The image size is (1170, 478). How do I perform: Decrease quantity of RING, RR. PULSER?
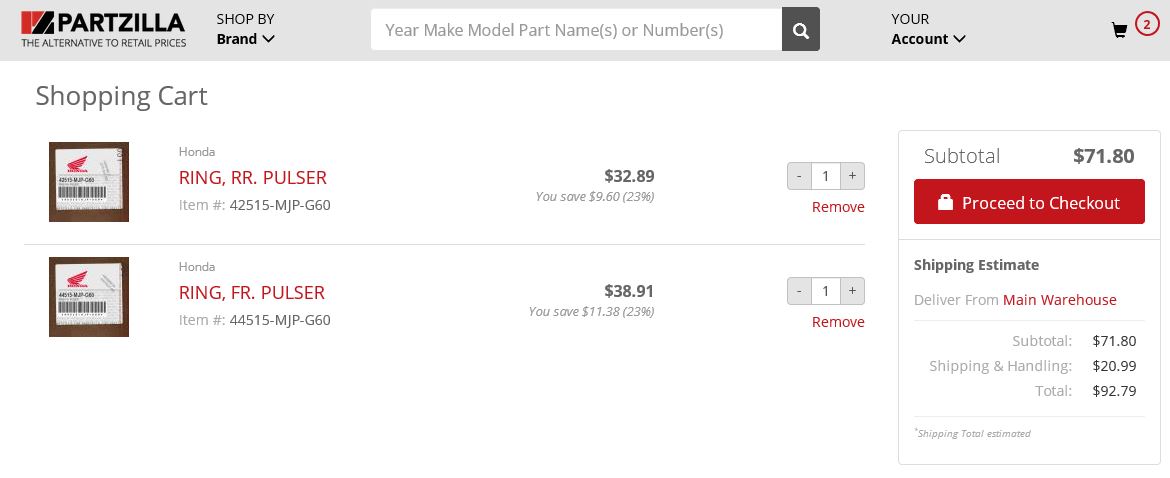799,176
